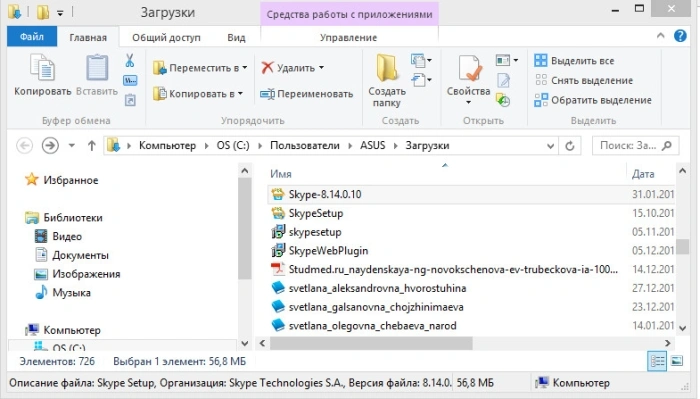Click Пользователи in the address path
Image resolution: width=700 pixels, height=399 pixels.
(x=305, y=145)
